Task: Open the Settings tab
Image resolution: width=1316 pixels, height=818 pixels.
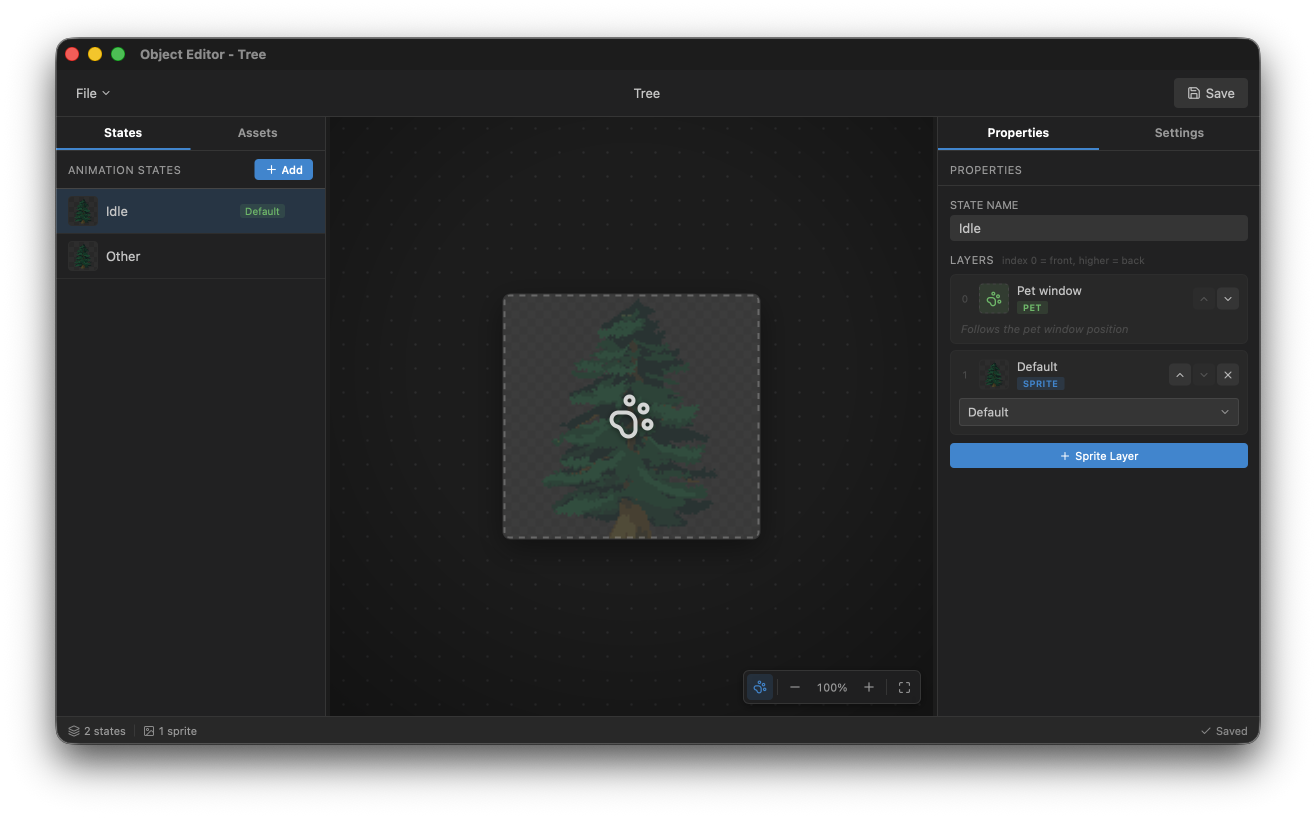Action: tap(1179, 133)
